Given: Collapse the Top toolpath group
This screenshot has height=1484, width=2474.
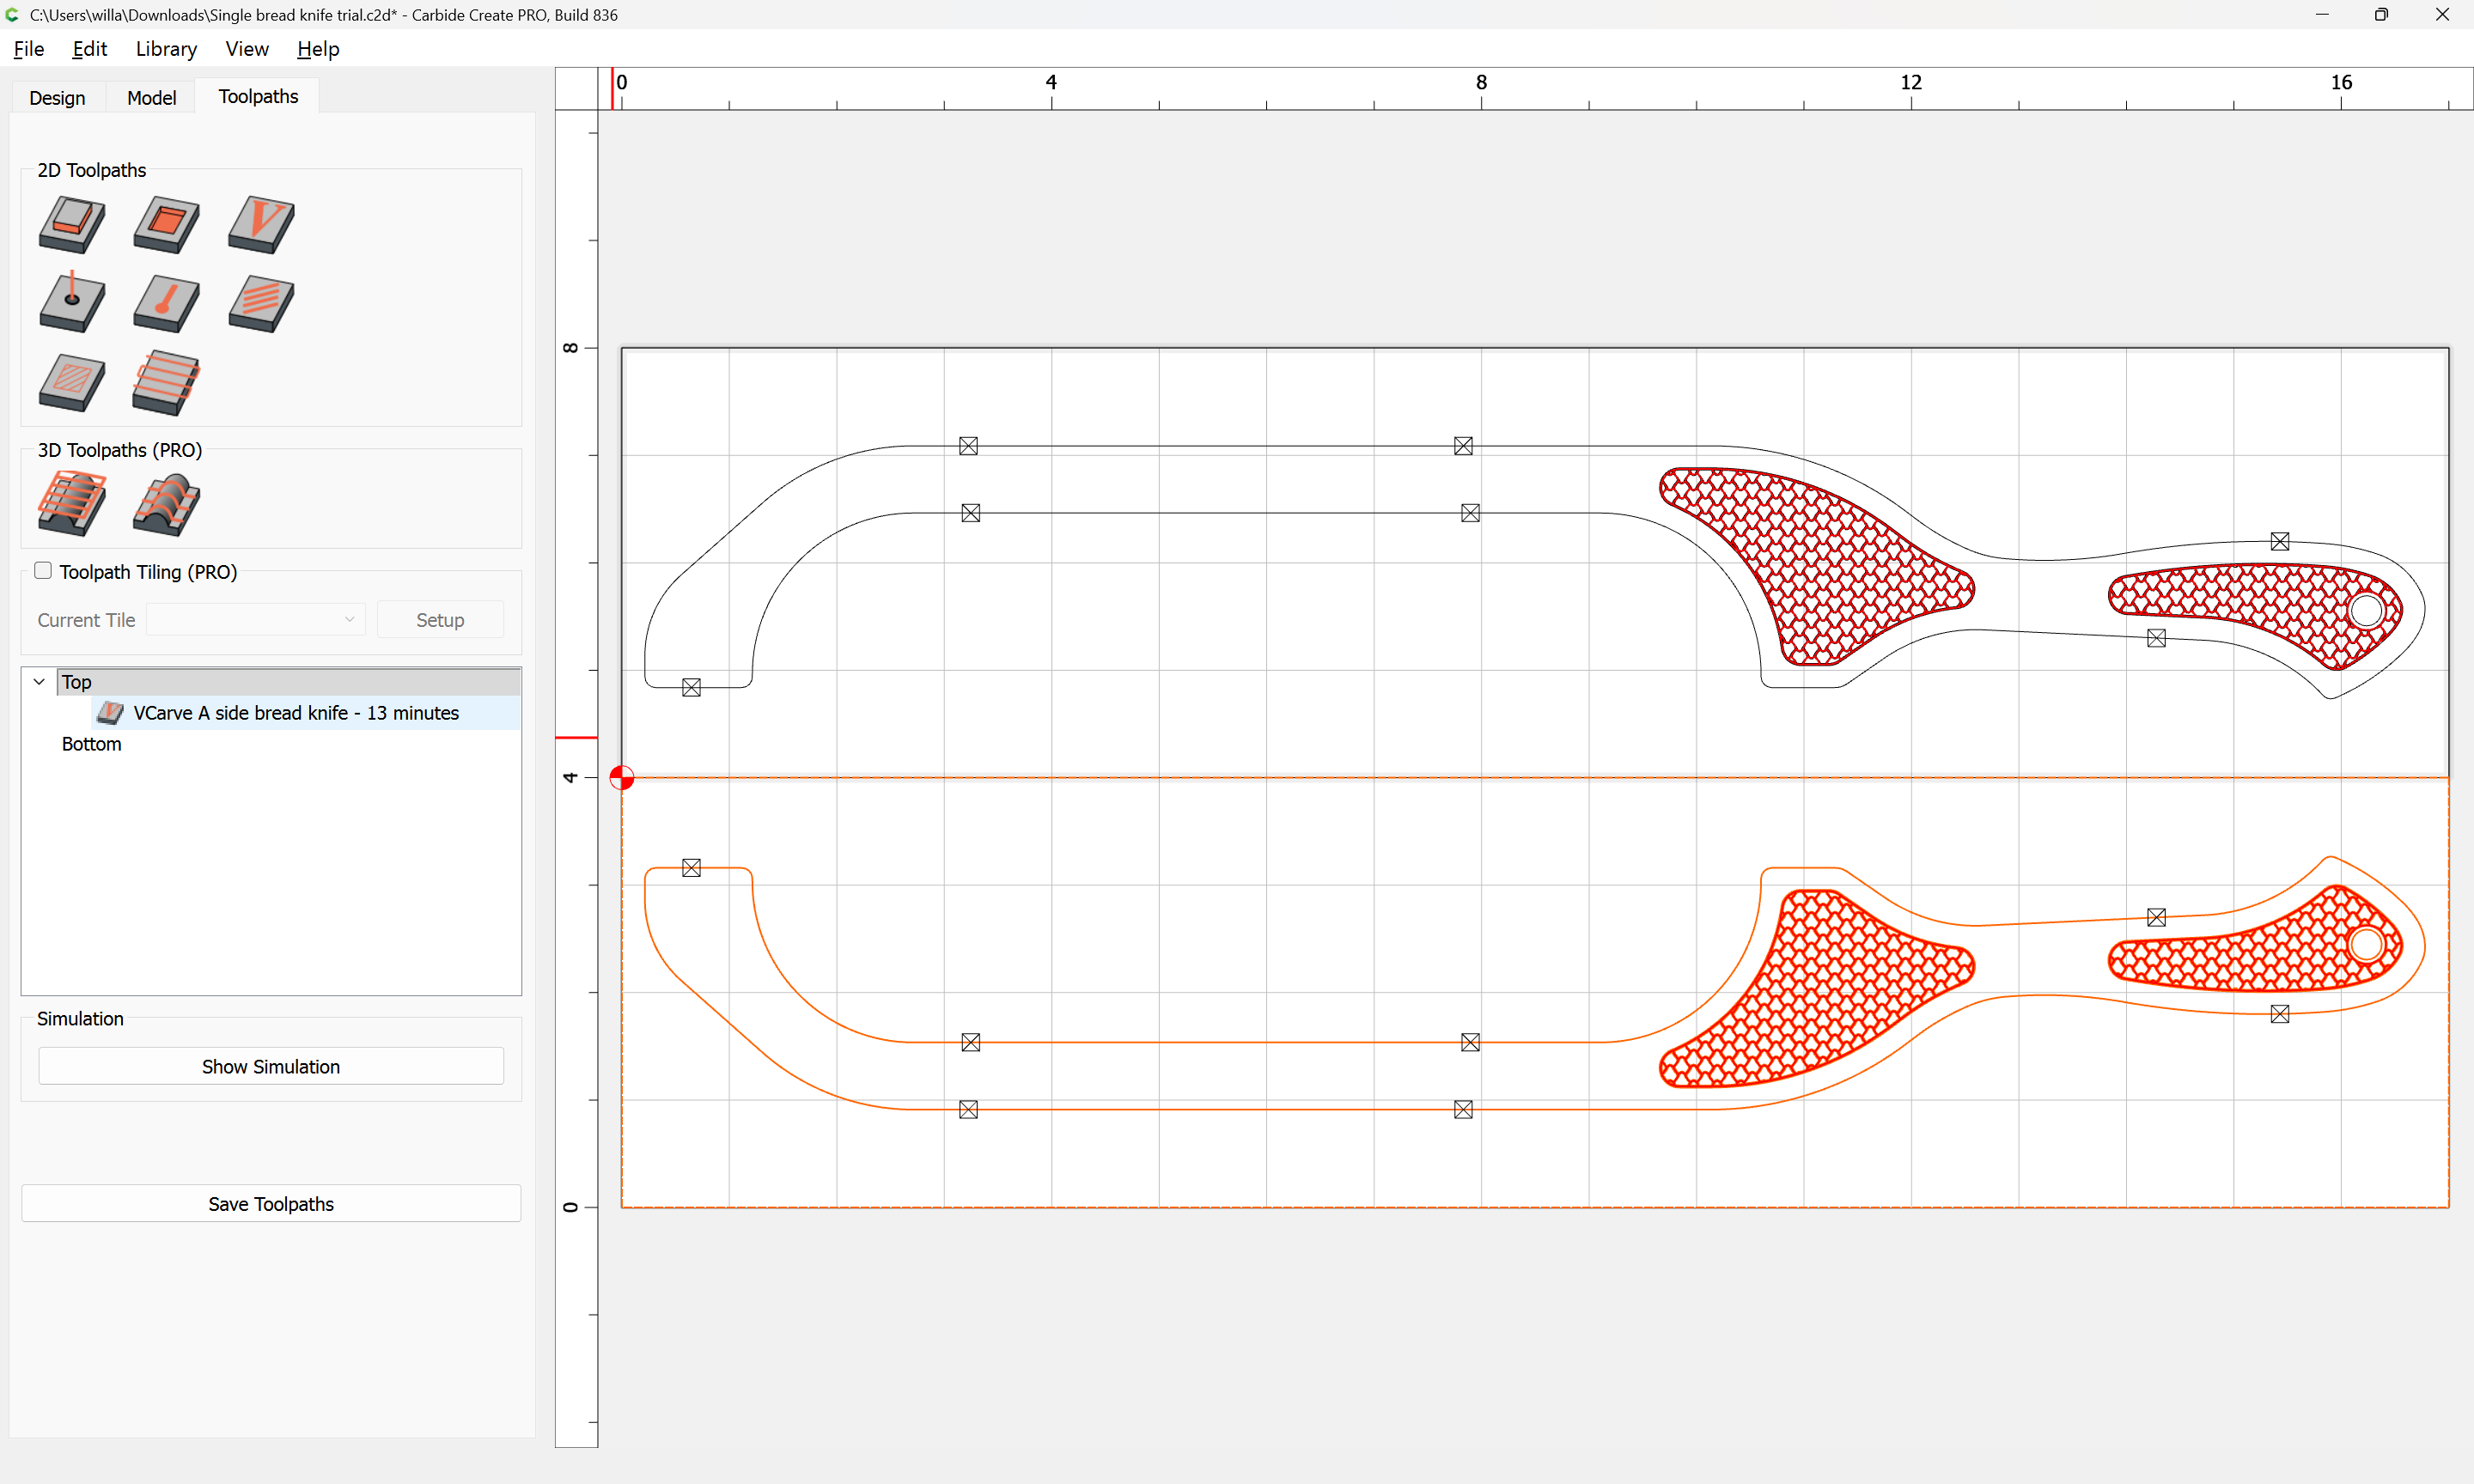Looking at the screenshot, I should pos(39,682).
